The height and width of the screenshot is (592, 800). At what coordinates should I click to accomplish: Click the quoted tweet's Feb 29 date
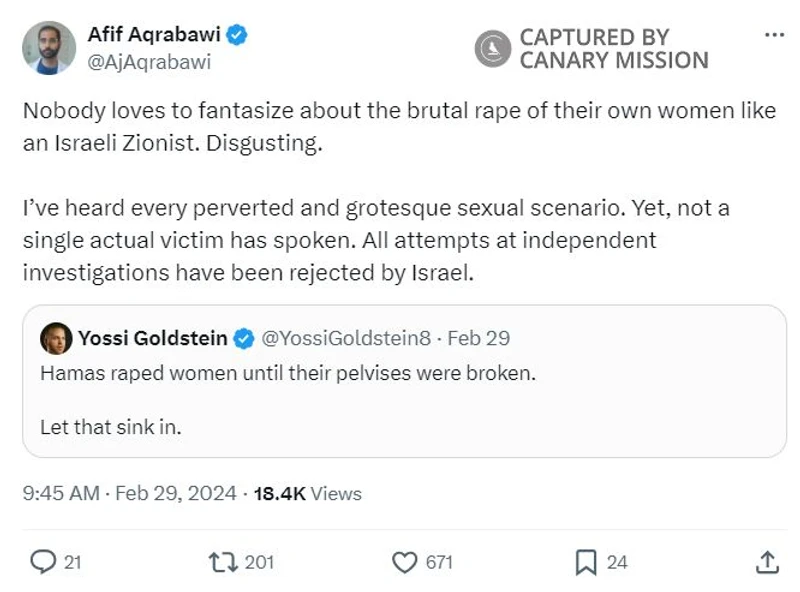479,339
